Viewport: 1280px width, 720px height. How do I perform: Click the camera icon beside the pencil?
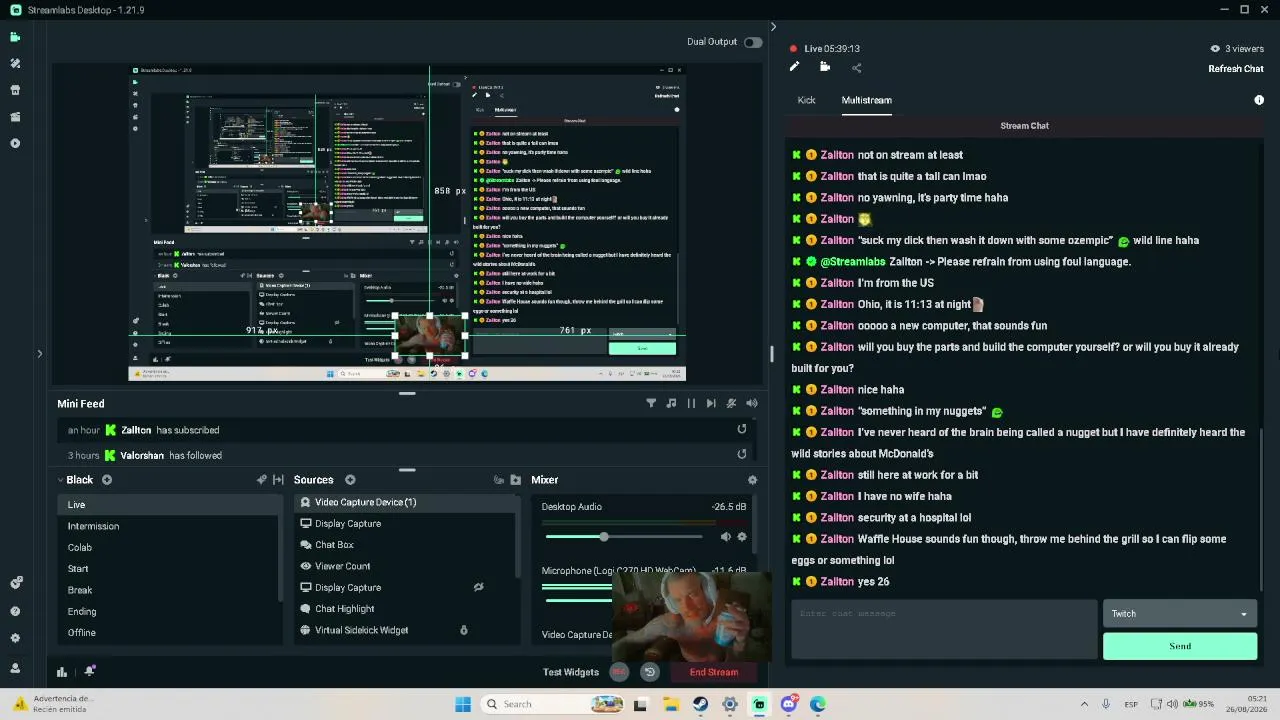pos(825,67)
